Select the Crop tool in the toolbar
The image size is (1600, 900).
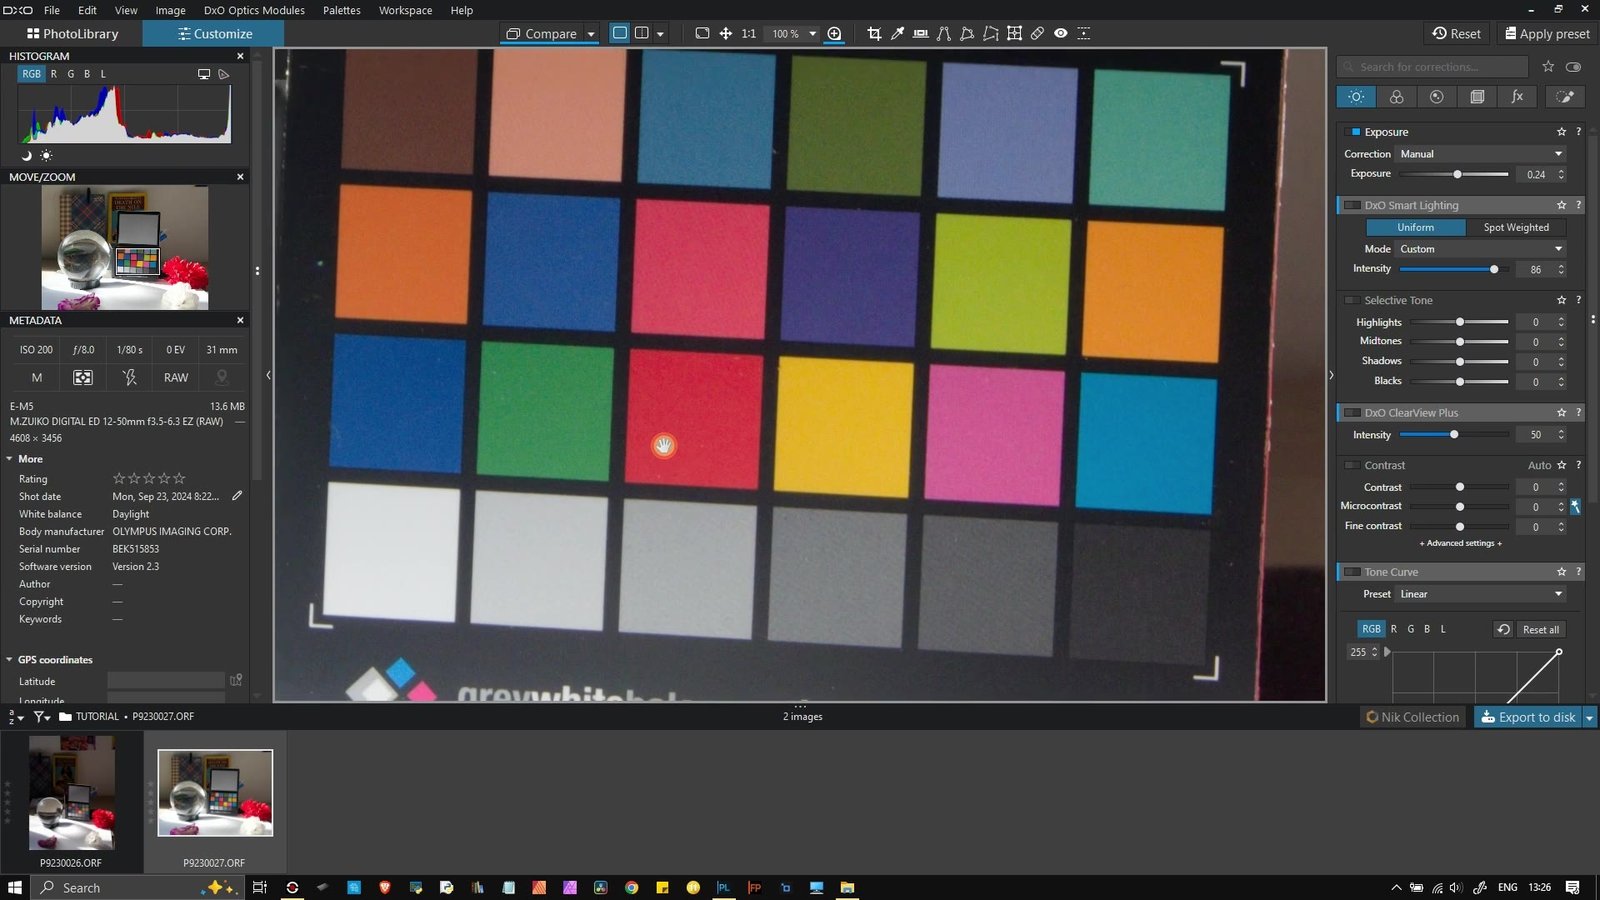(874, 33)
